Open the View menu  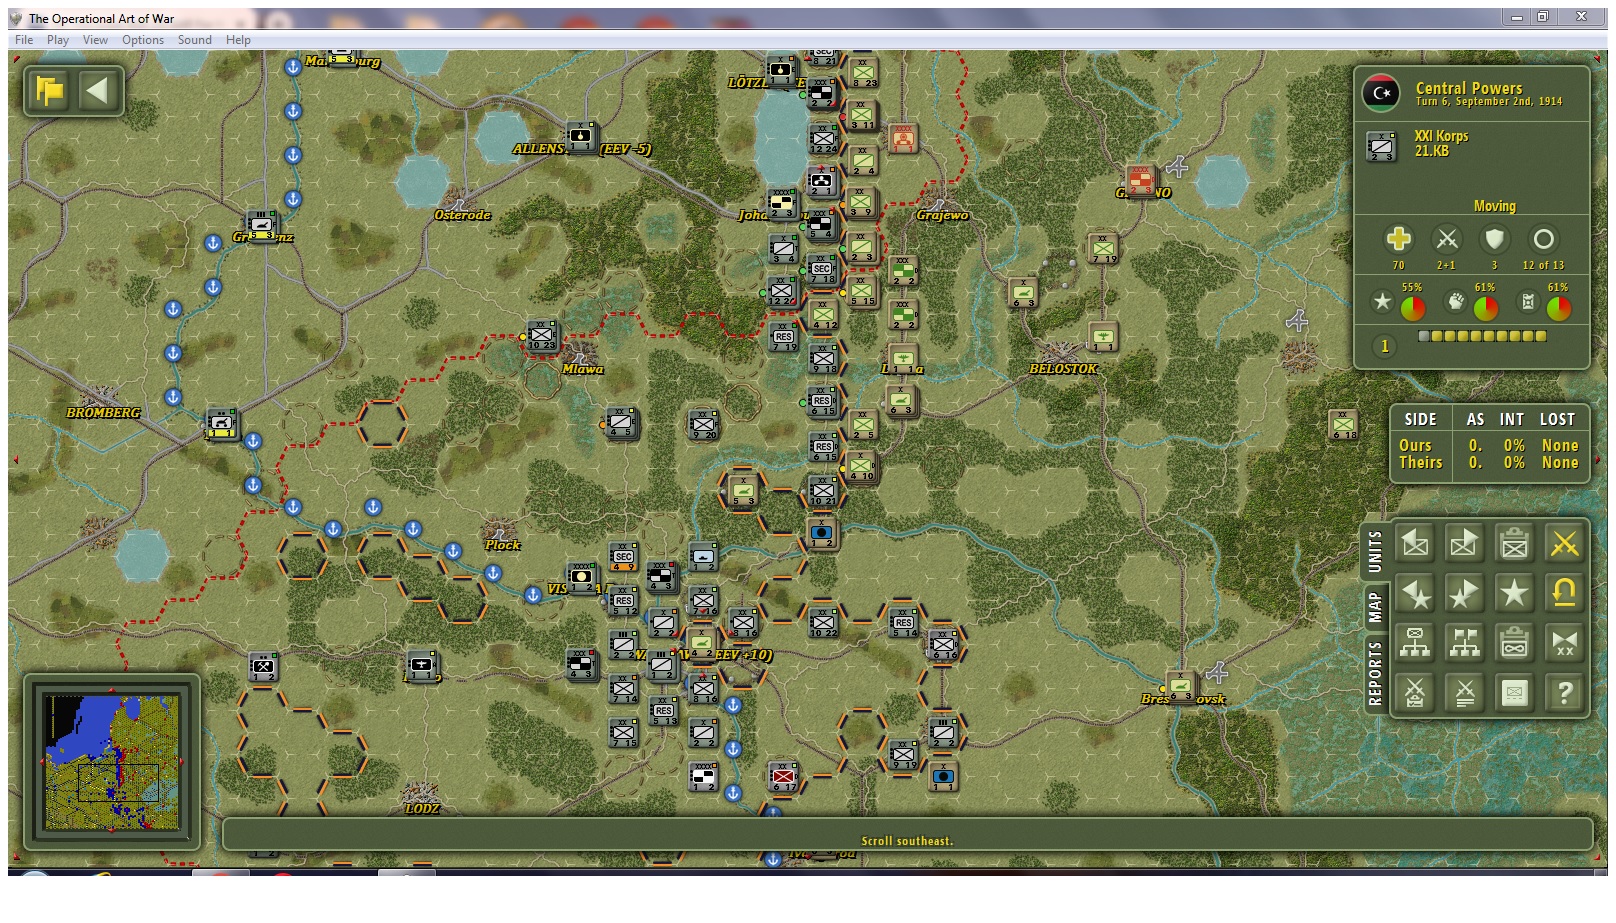[95, 40]
